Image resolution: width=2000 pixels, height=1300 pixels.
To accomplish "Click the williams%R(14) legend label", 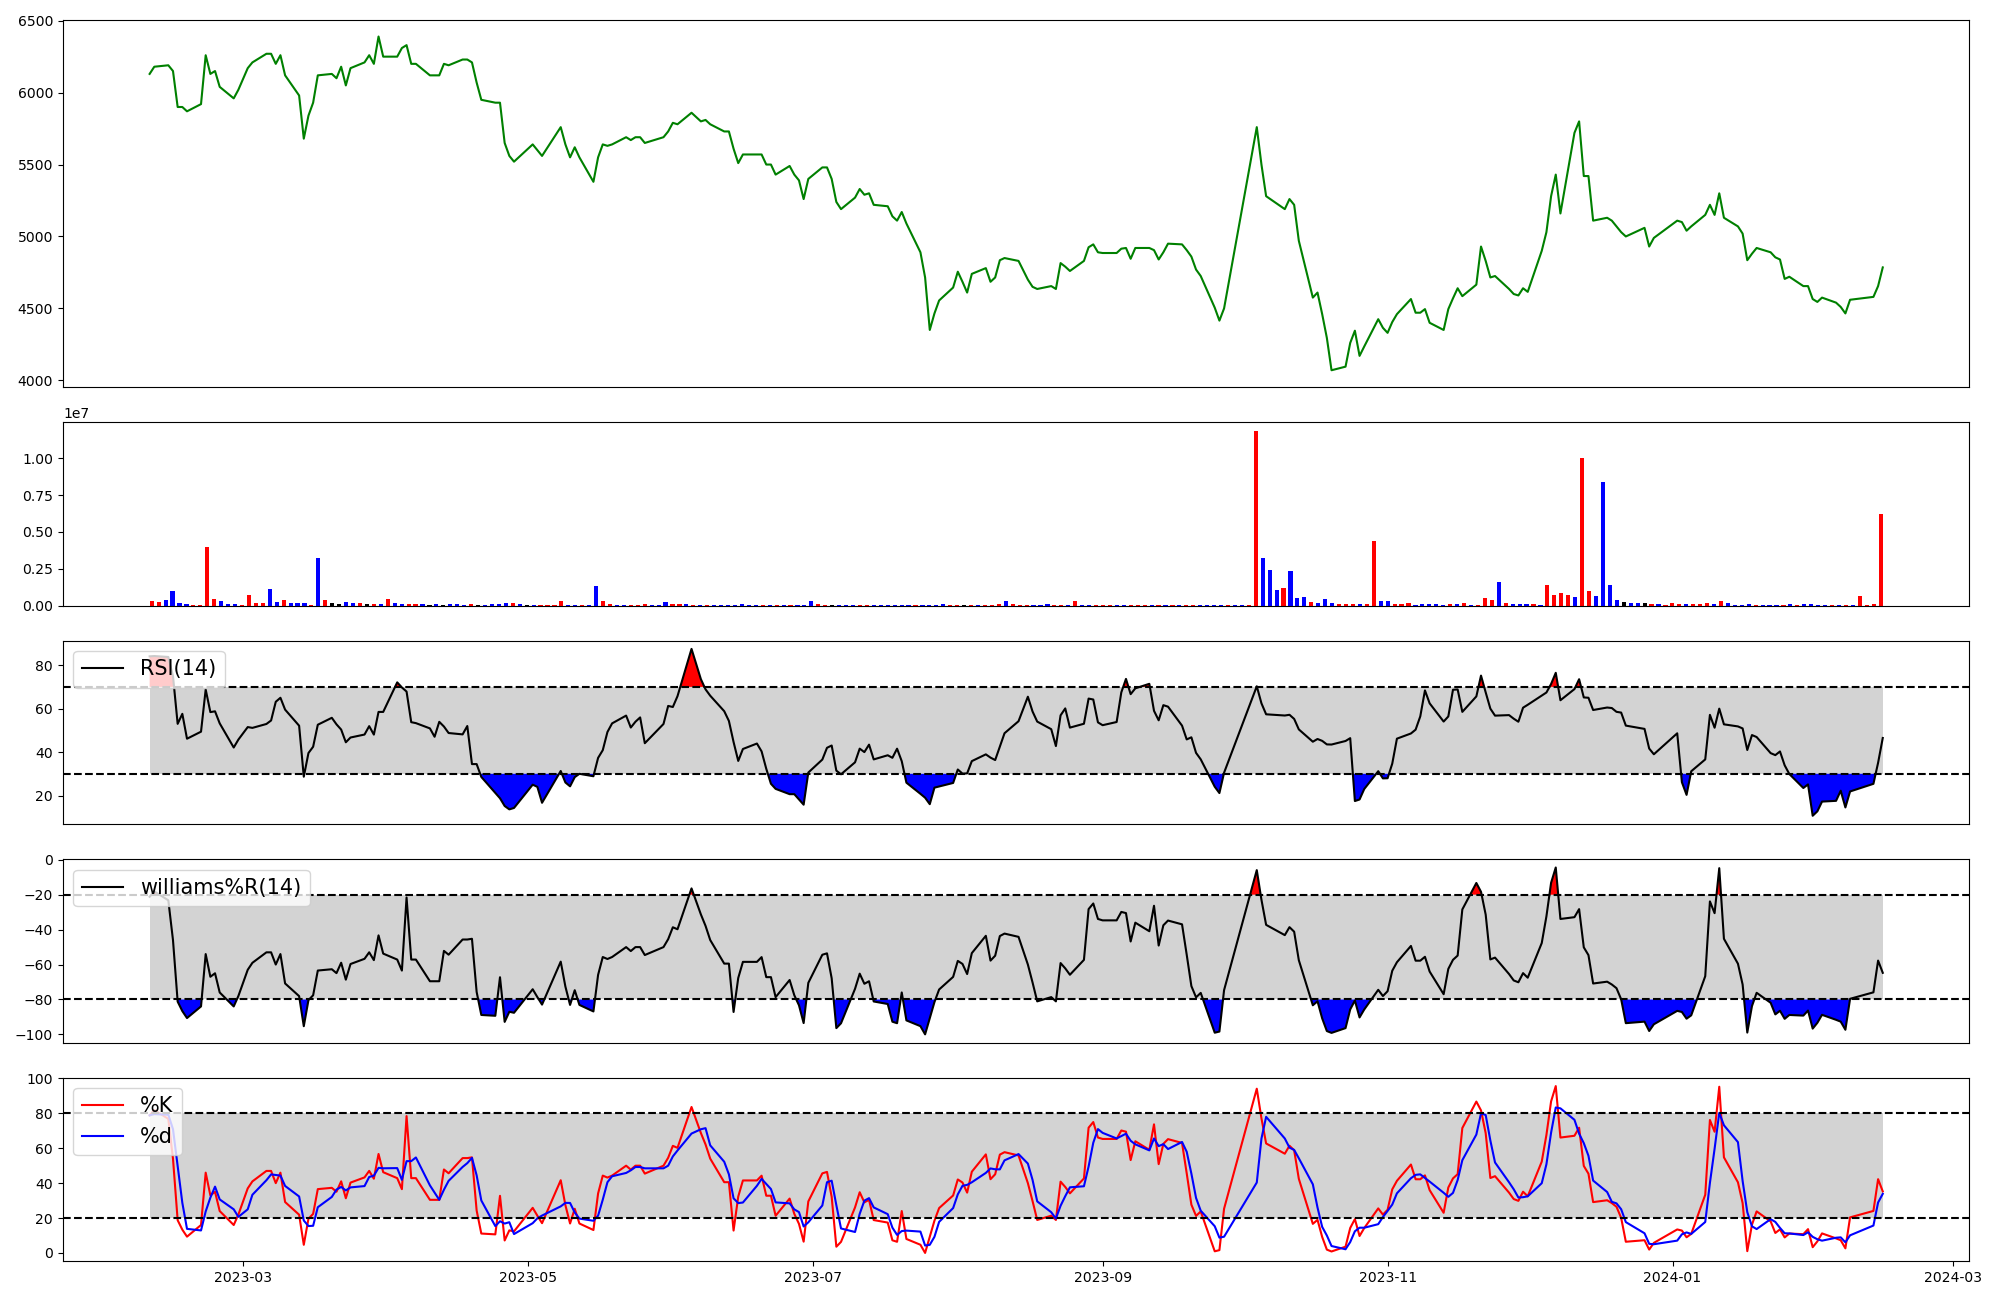I will (221, 887).
